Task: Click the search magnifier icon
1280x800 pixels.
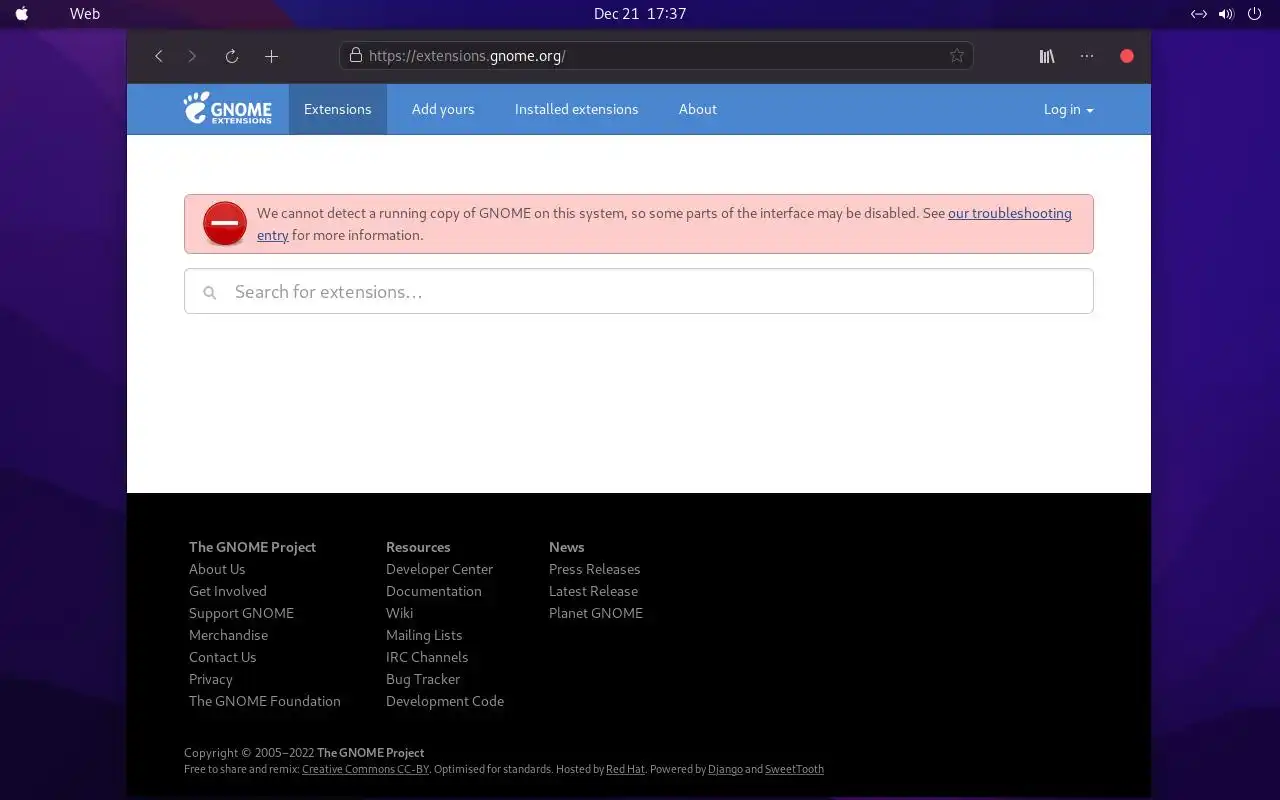Action: pyautogui.click(x=209, y=292)
